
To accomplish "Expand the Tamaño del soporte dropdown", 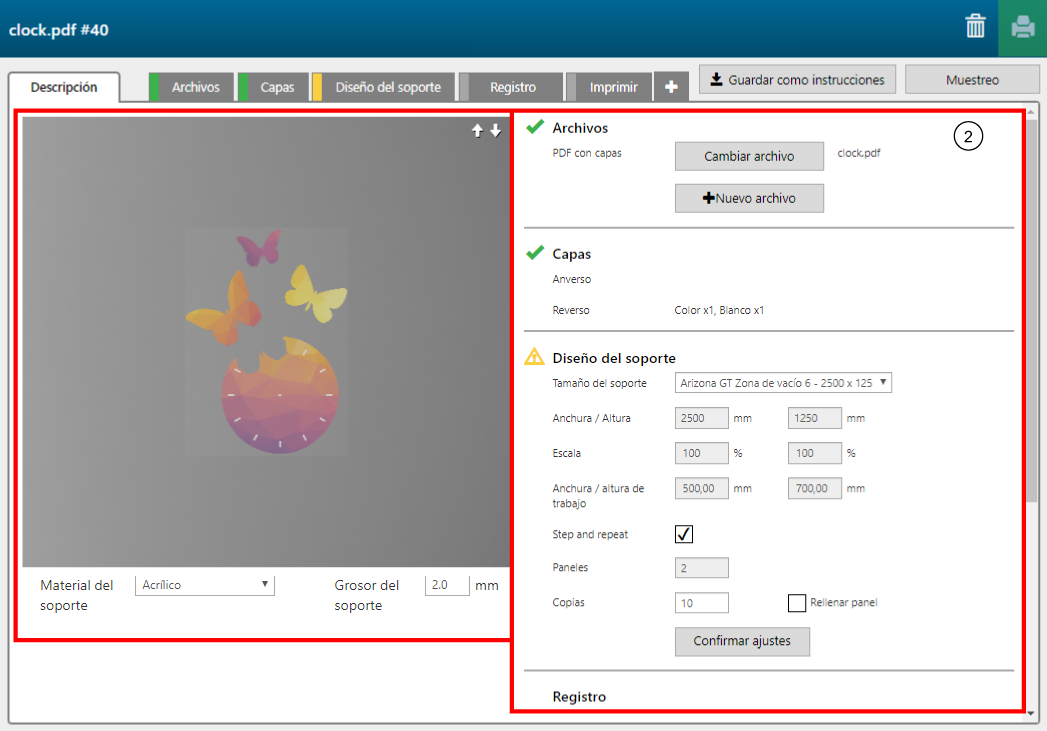I will click(x=783, y=382).
